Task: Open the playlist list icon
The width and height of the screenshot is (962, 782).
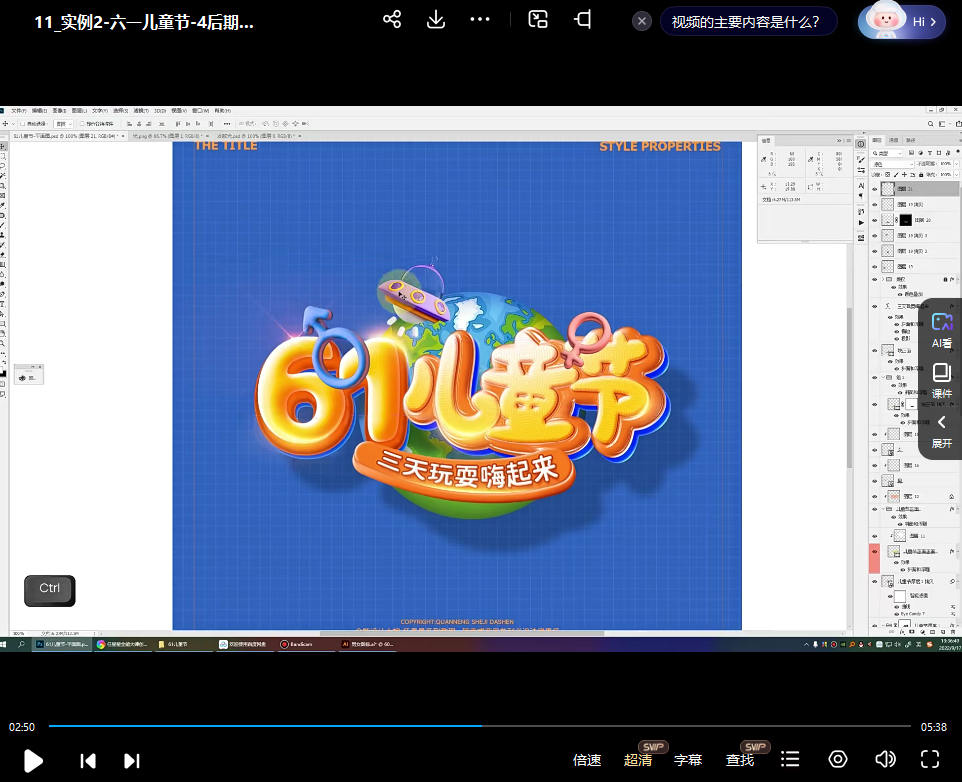Action: tap(790, 760)
